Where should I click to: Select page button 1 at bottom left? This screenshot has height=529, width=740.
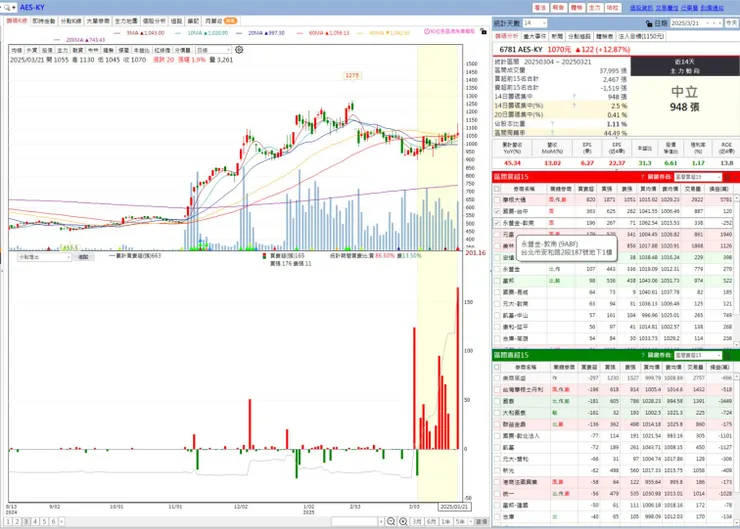pyautogui.click(x=8, y=521)
